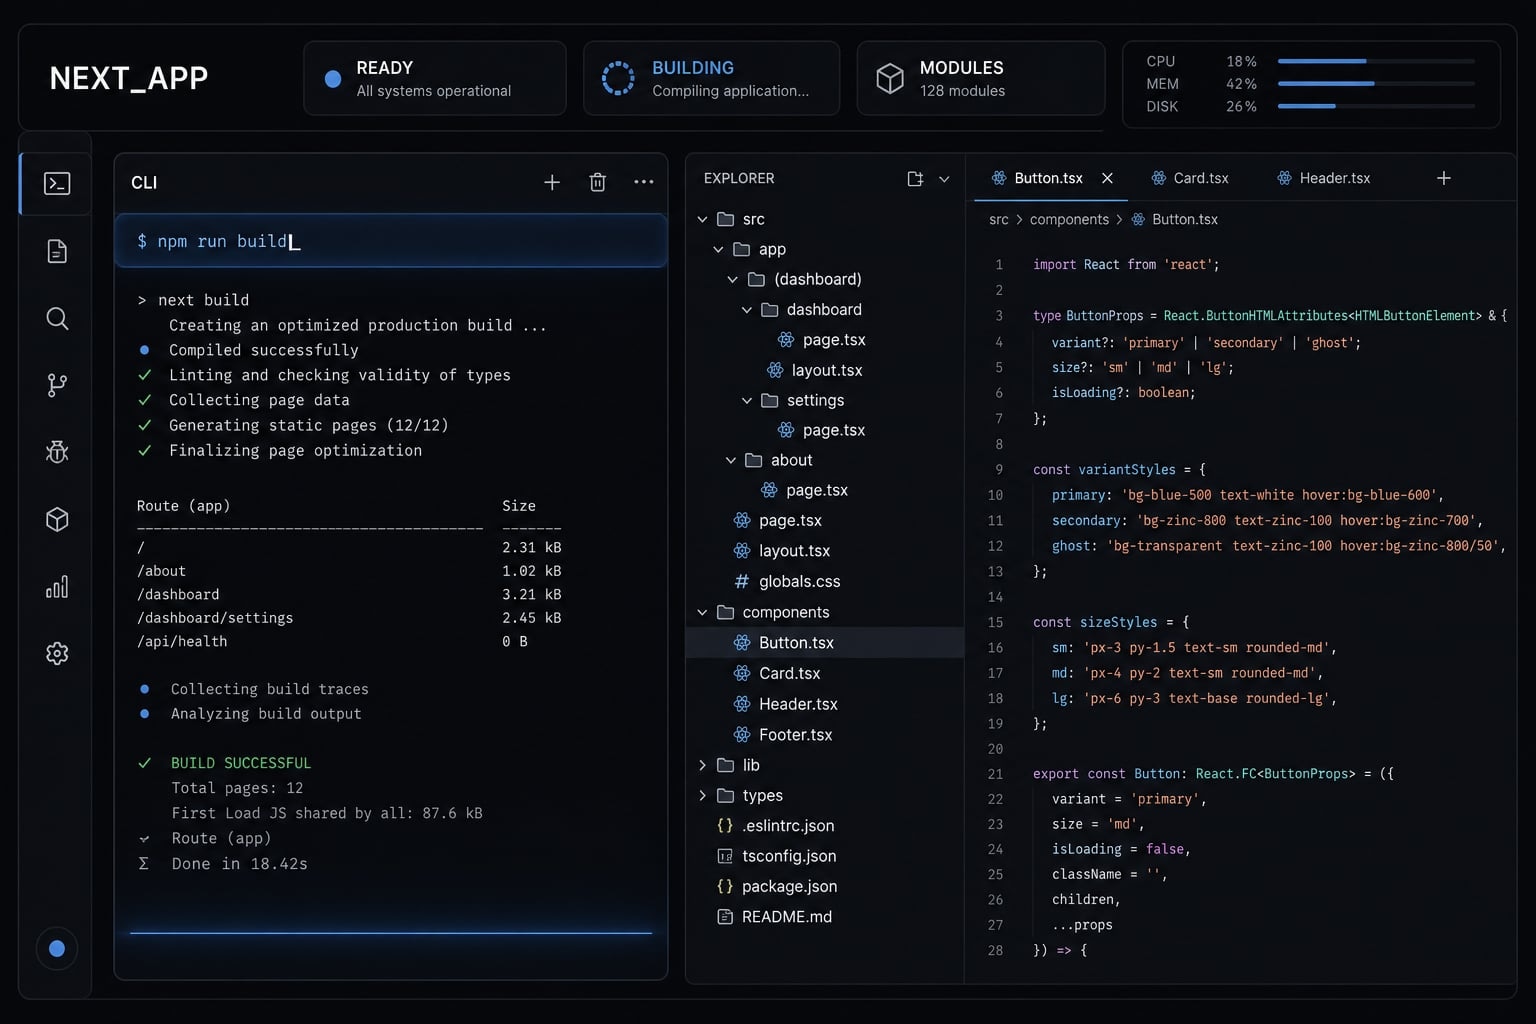The image size is (1536, 1024).
Task: Focus the npm run build command input
Action: click(x=391, y=241)
